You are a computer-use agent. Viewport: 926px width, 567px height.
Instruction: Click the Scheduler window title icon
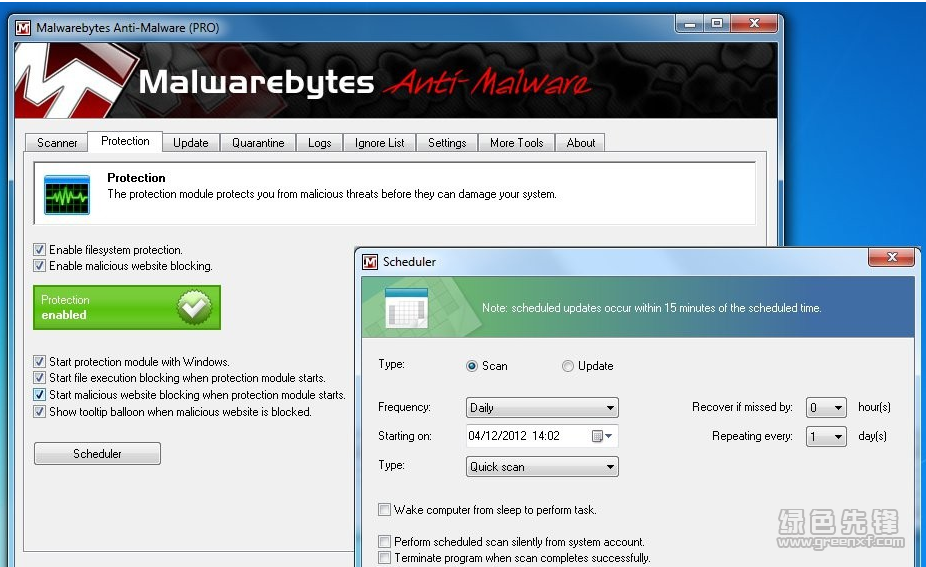(x=370, y=262)
